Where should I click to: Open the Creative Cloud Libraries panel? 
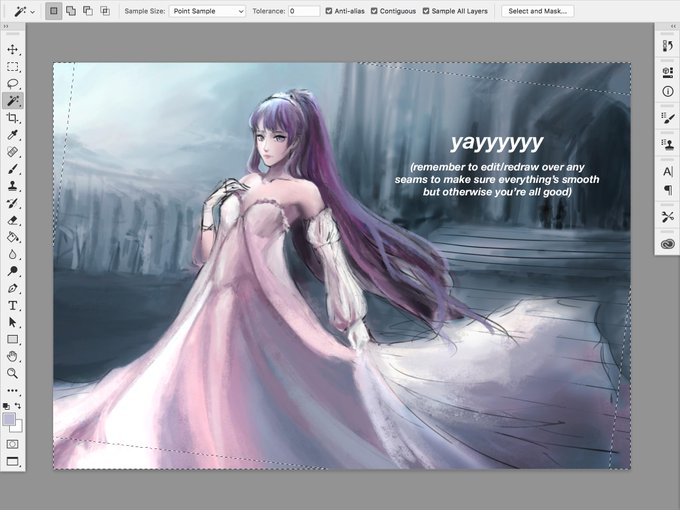tap(668, 244)
